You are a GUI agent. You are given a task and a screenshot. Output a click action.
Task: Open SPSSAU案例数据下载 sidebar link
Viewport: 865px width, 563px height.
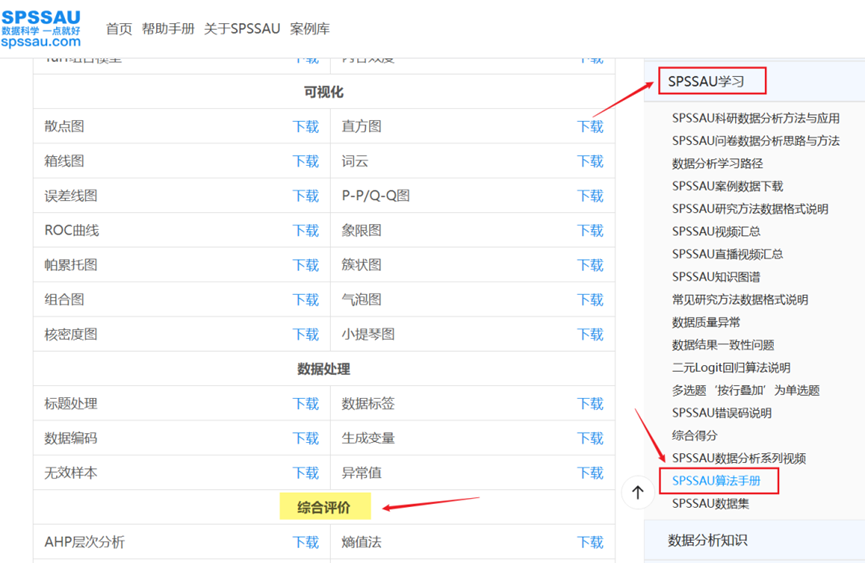coord(728,186)
